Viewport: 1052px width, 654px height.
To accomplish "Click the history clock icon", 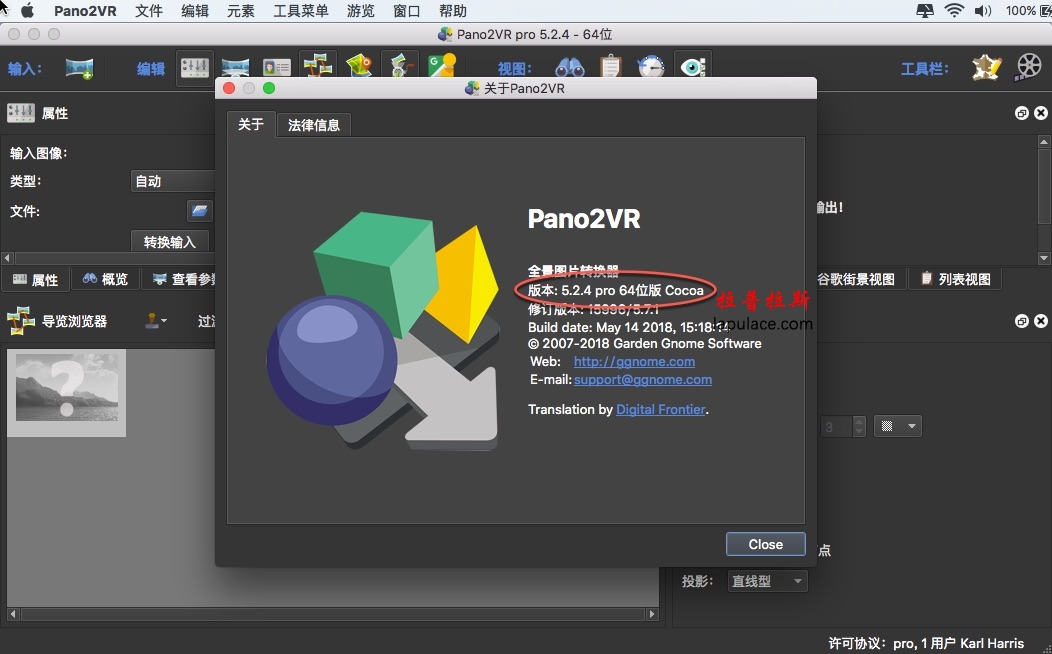I will [x=651, y=66].
